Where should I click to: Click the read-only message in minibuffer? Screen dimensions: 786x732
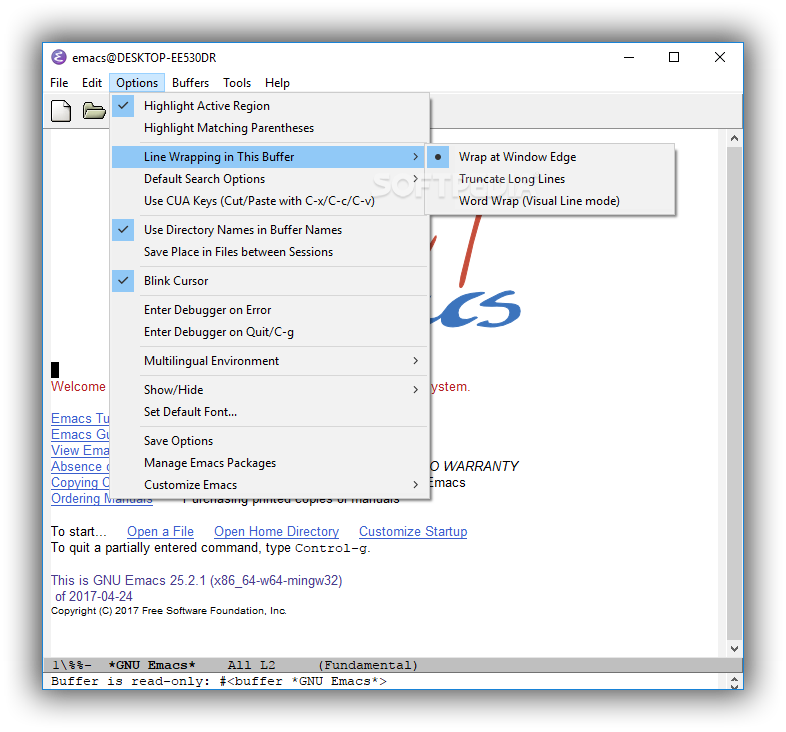tap(219, 681)
